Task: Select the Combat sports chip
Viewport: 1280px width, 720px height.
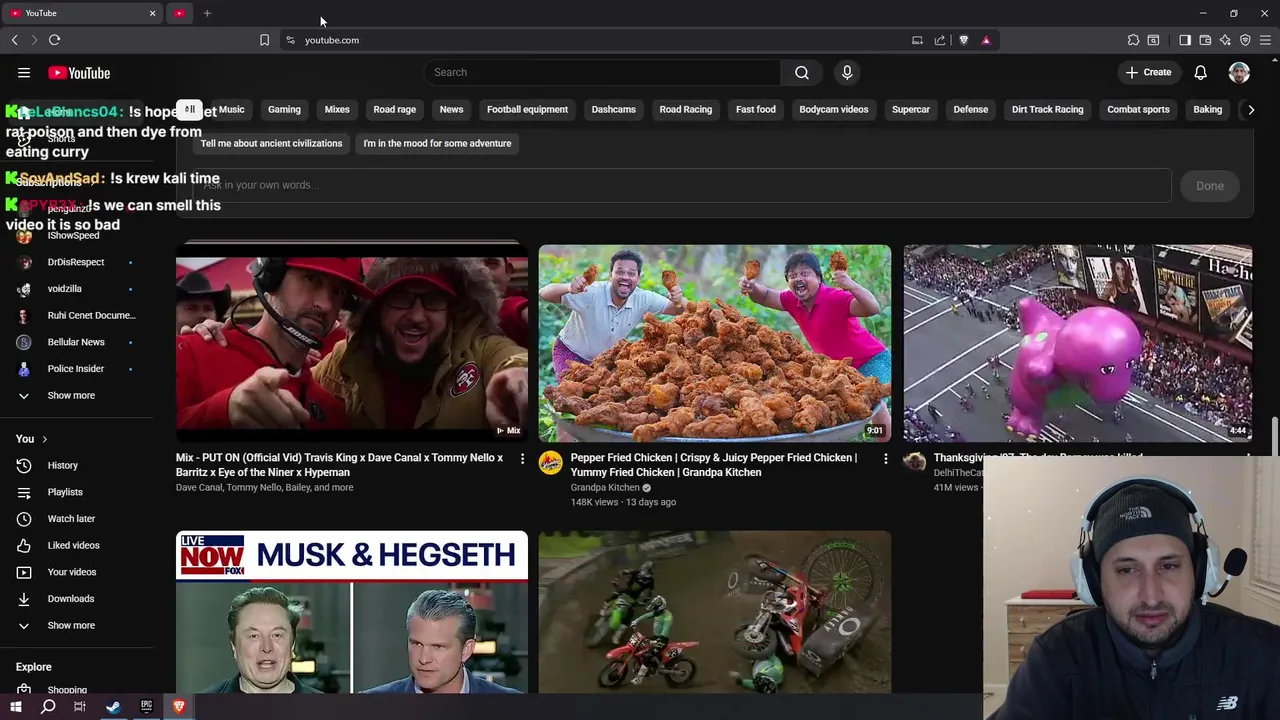Action: point(1138,109)
